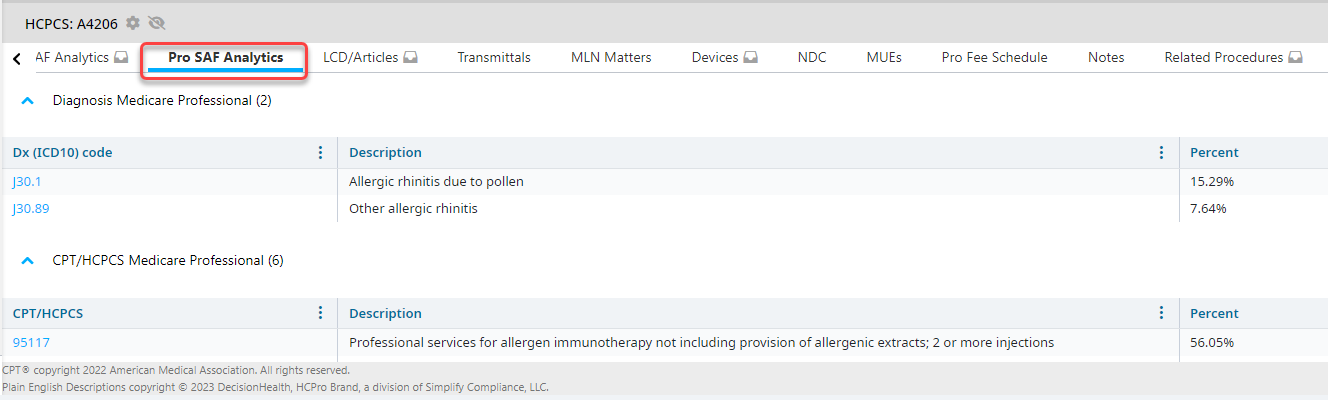
Task: Open the MLN Matters tab
Action: point(611,58)
